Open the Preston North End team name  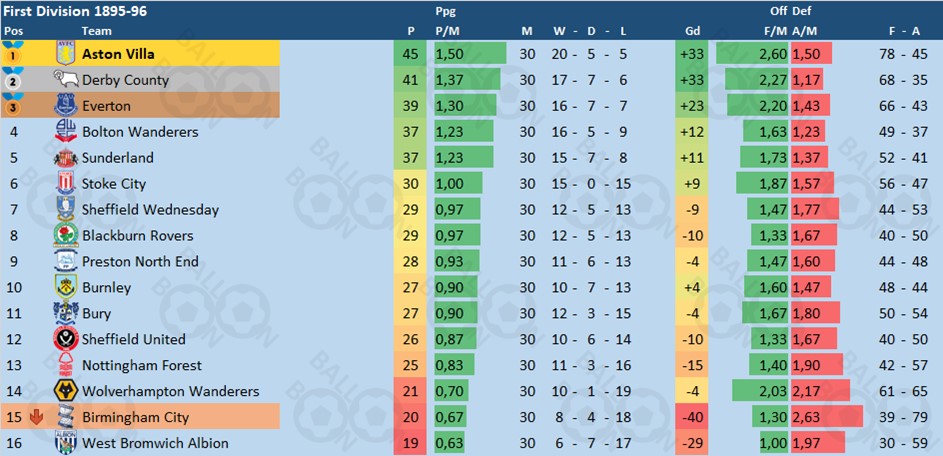(140, 262)
